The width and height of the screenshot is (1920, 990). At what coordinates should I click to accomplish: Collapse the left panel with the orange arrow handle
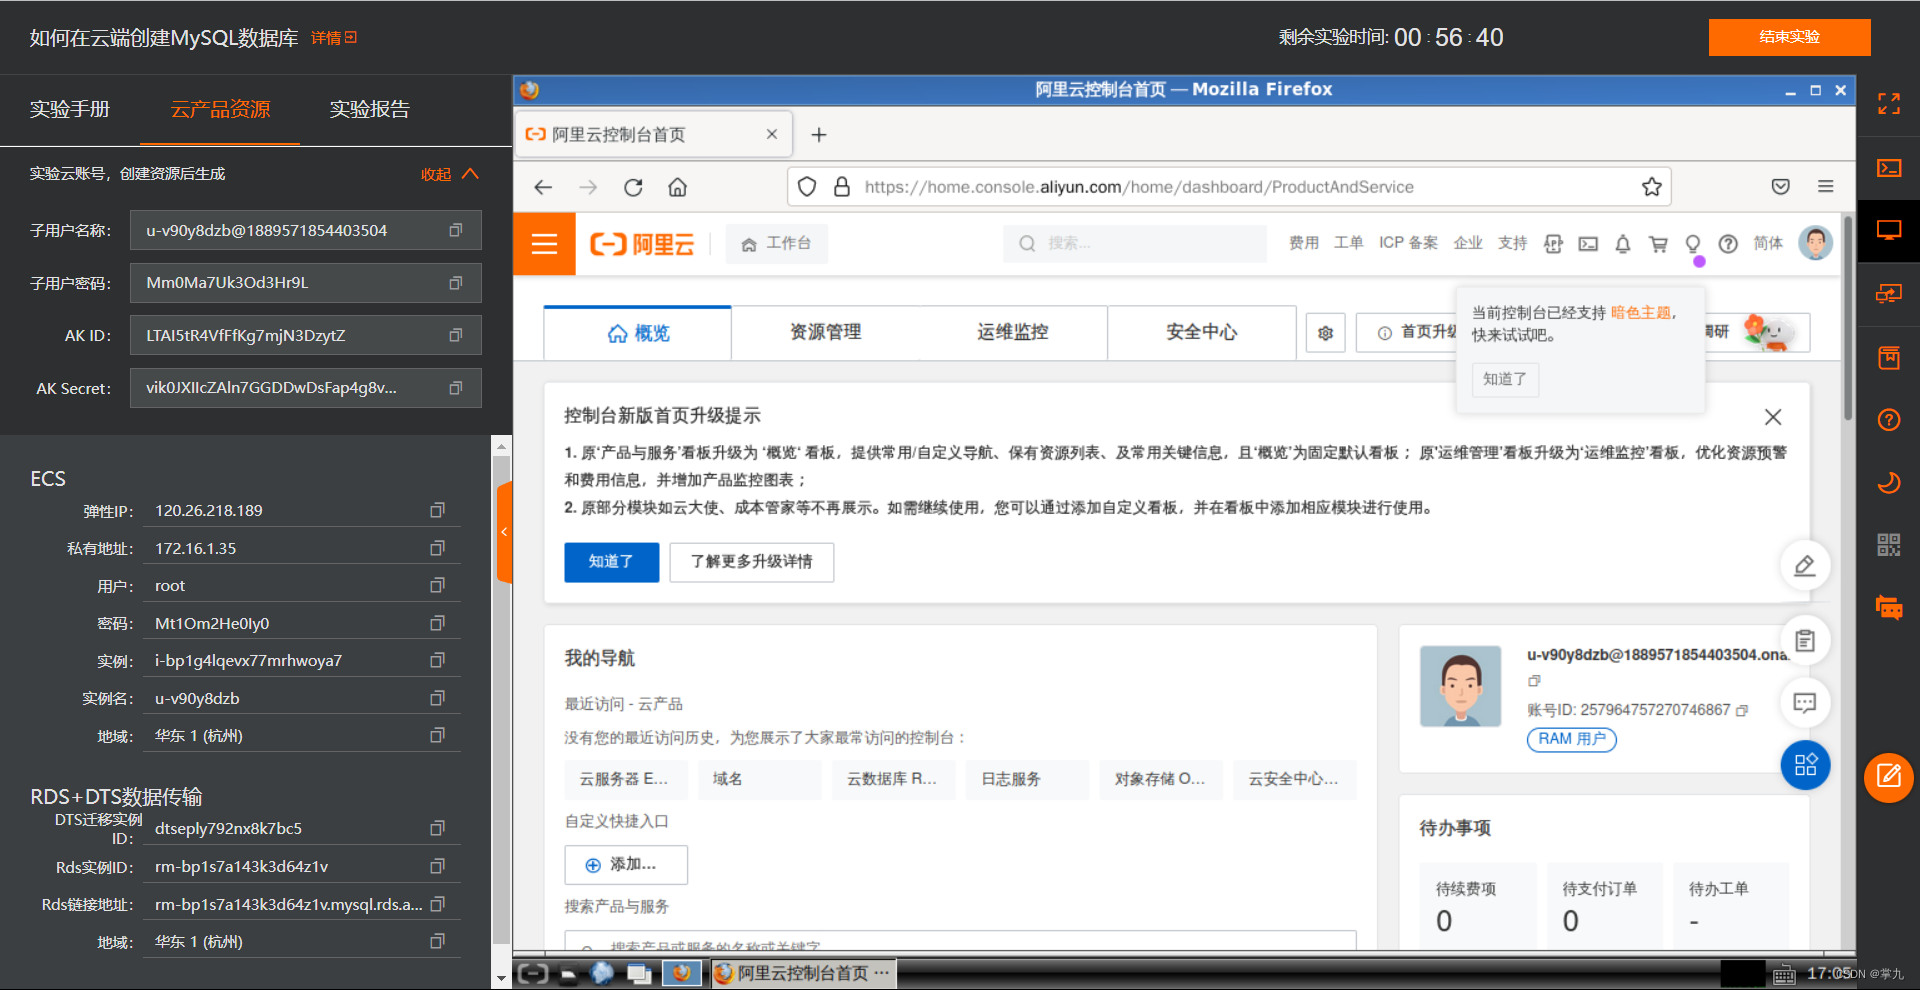[504, 532]
